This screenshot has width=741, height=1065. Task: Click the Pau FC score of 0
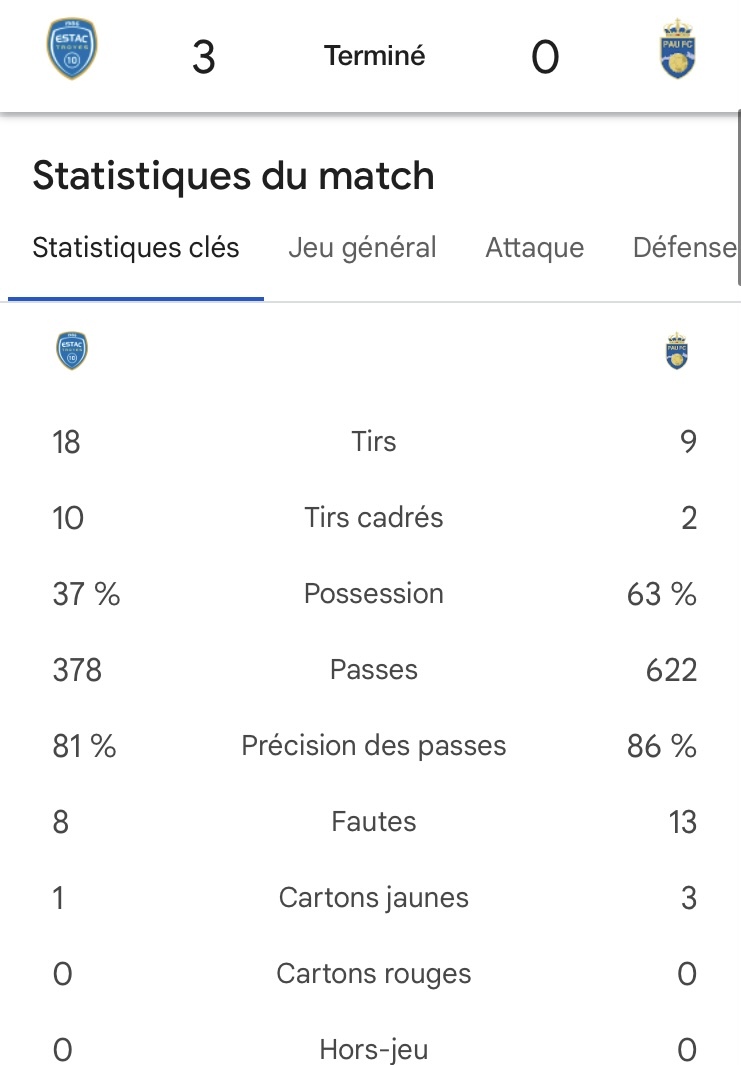(545, 57)
